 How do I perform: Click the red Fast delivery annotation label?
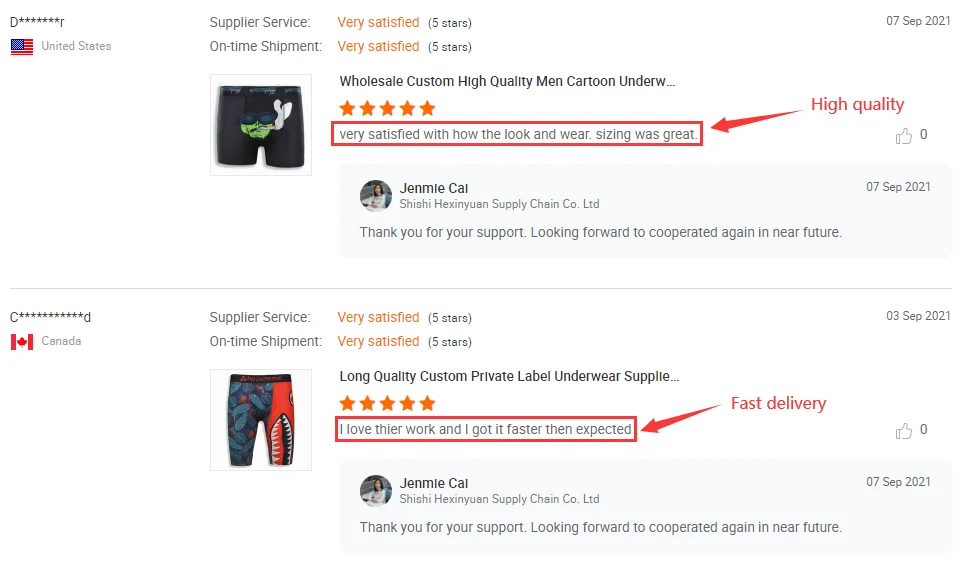click(x=778, y=403)
